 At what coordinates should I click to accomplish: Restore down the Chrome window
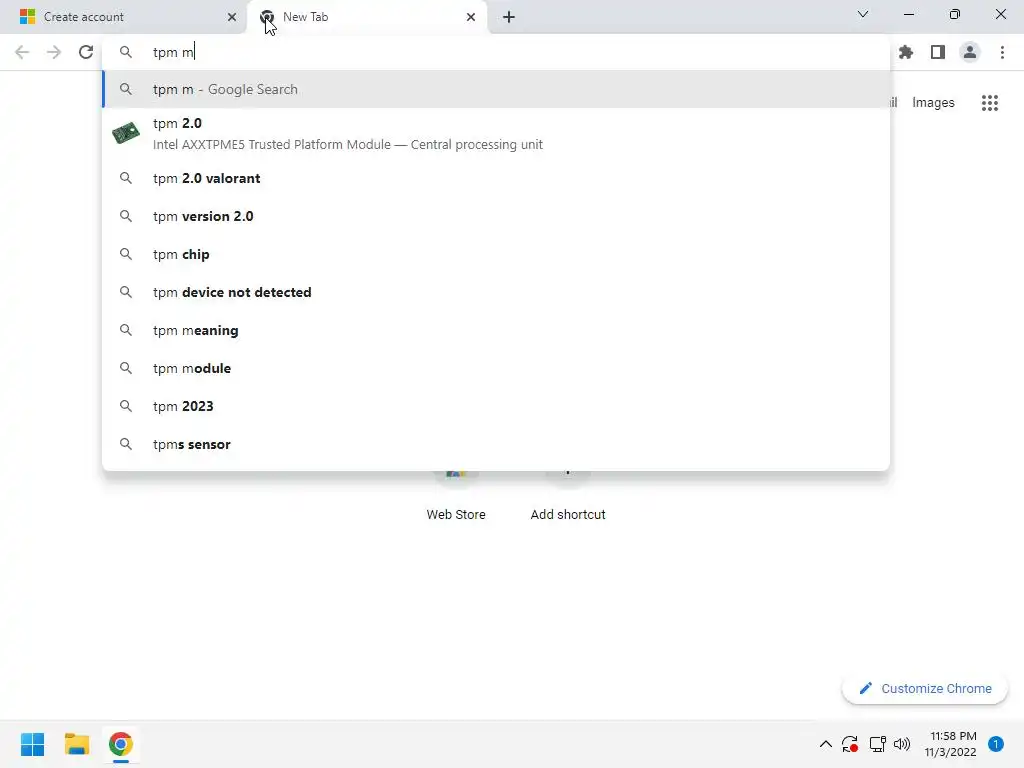(x=955, y=14)
